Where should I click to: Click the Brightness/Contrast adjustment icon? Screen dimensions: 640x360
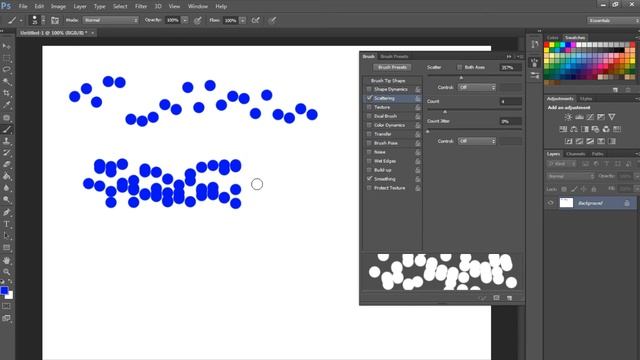[568, 117]
